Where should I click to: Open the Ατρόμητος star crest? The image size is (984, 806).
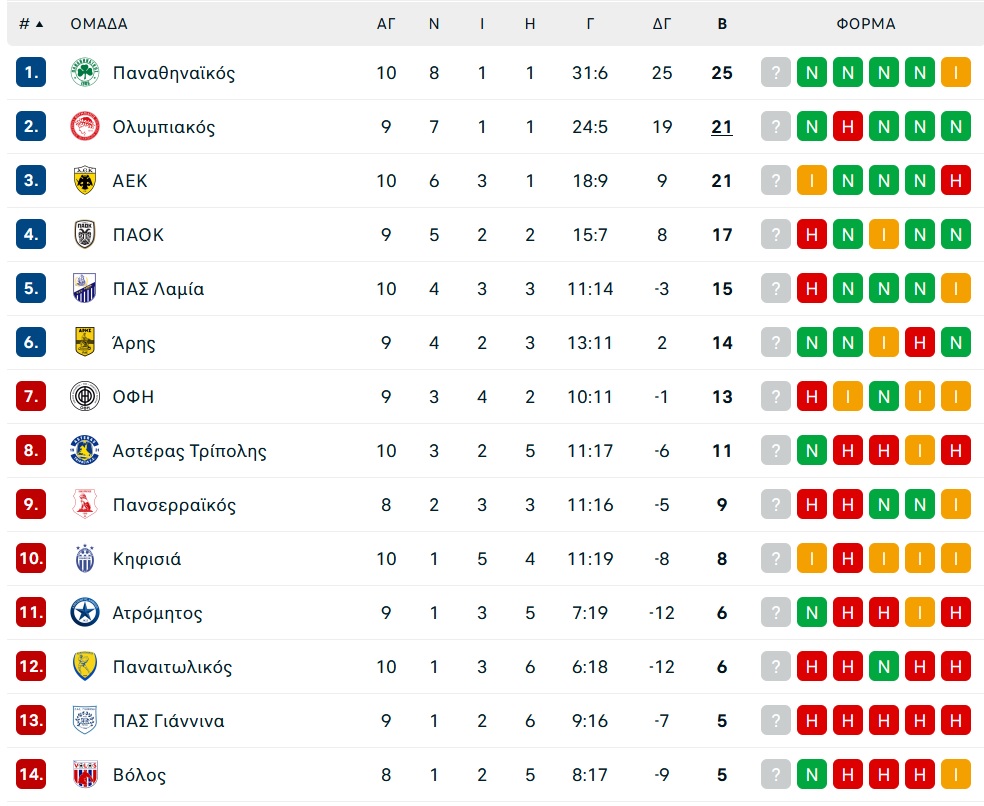click(85, 613)
